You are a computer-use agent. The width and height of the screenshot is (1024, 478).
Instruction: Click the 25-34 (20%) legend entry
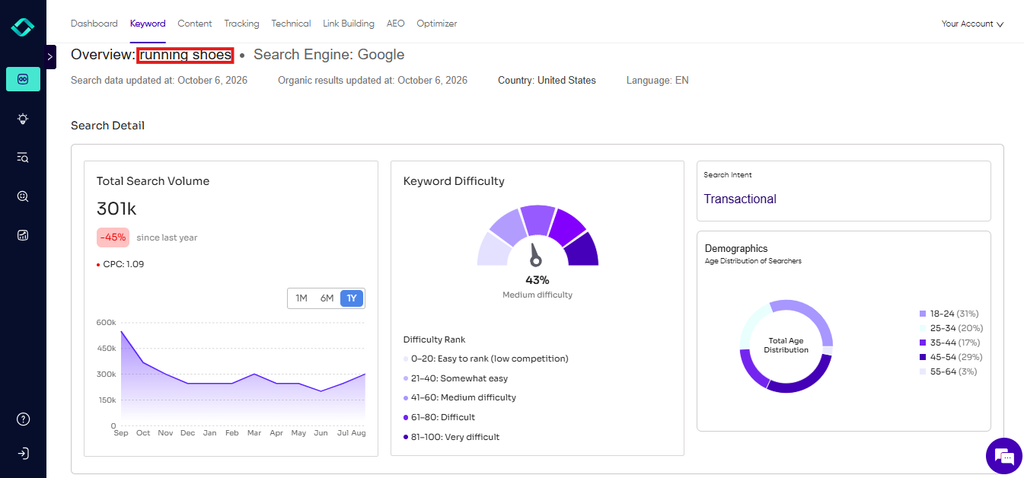(x=951, y=328)
